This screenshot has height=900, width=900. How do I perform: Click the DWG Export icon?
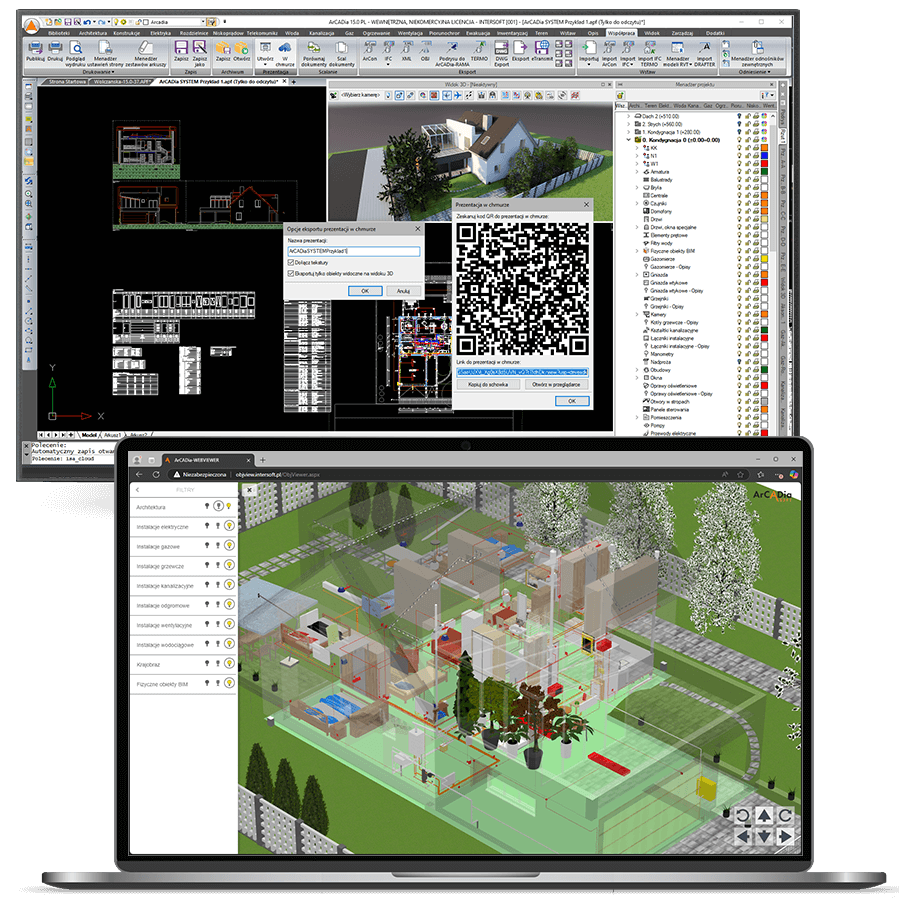[x=501, y=48]
